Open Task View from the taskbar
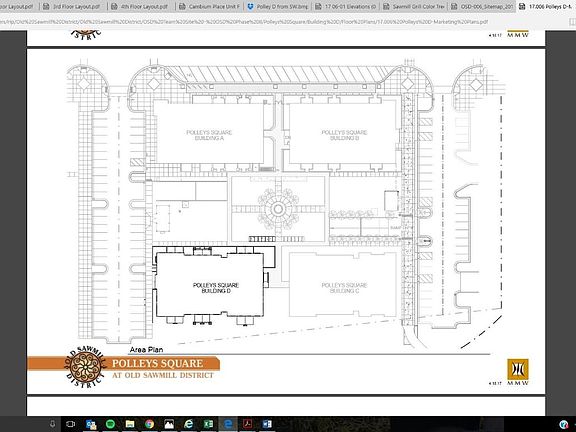Screen dimensions: 576x432 click(x=71, y=424)
